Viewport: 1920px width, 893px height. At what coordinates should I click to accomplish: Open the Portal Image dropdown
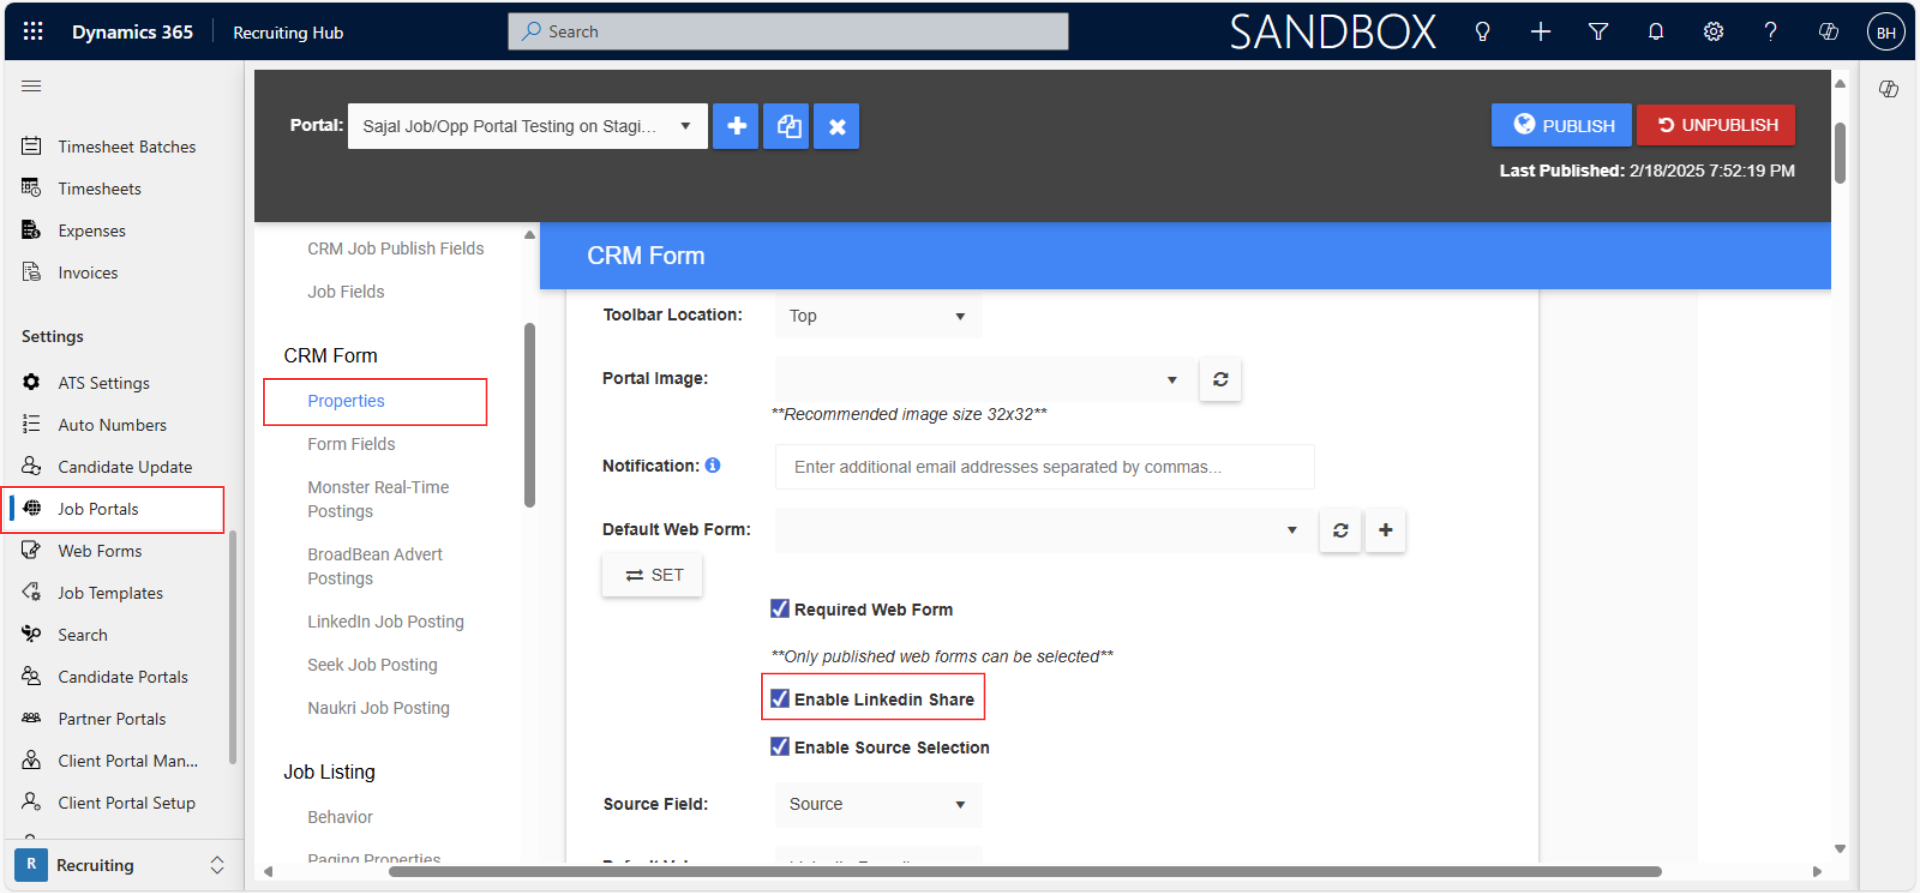click(x=985, y=379)
